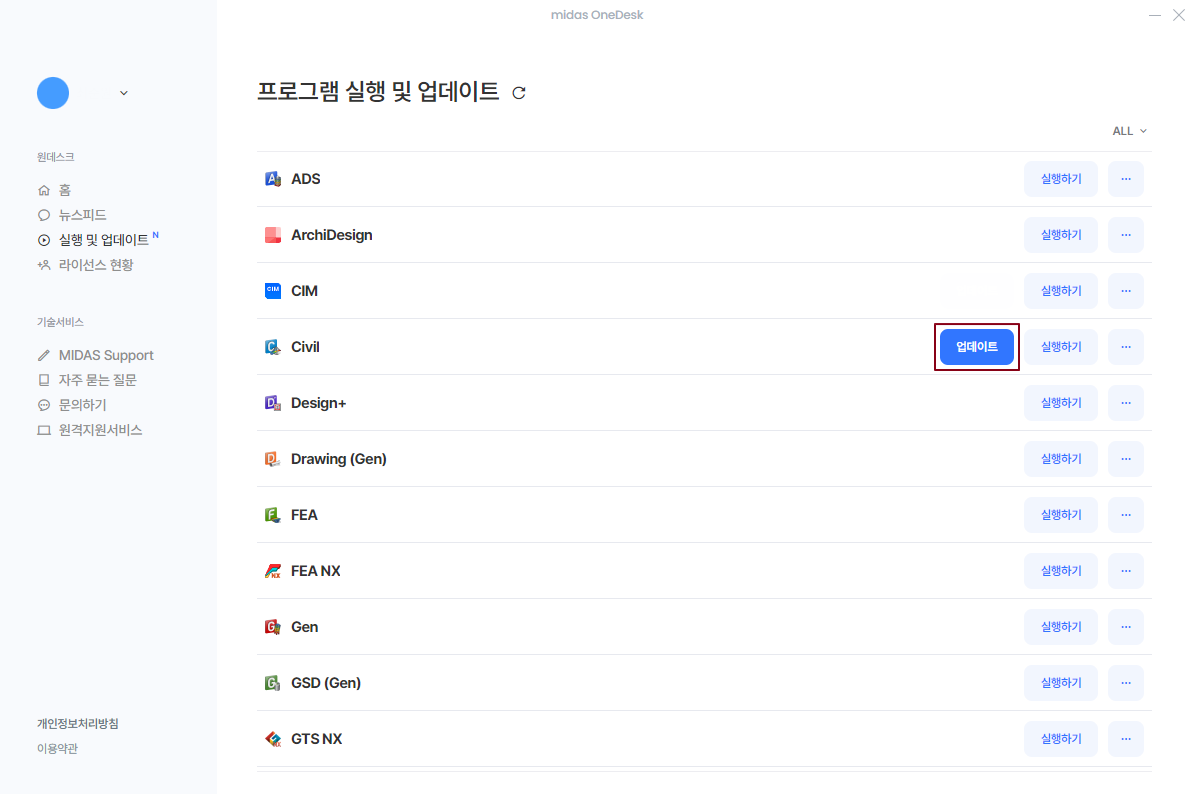Screen dimensions: 1193x794
Task: Click the 자주 묻는 질문 book icon
Action: click(x=44, y=380)
